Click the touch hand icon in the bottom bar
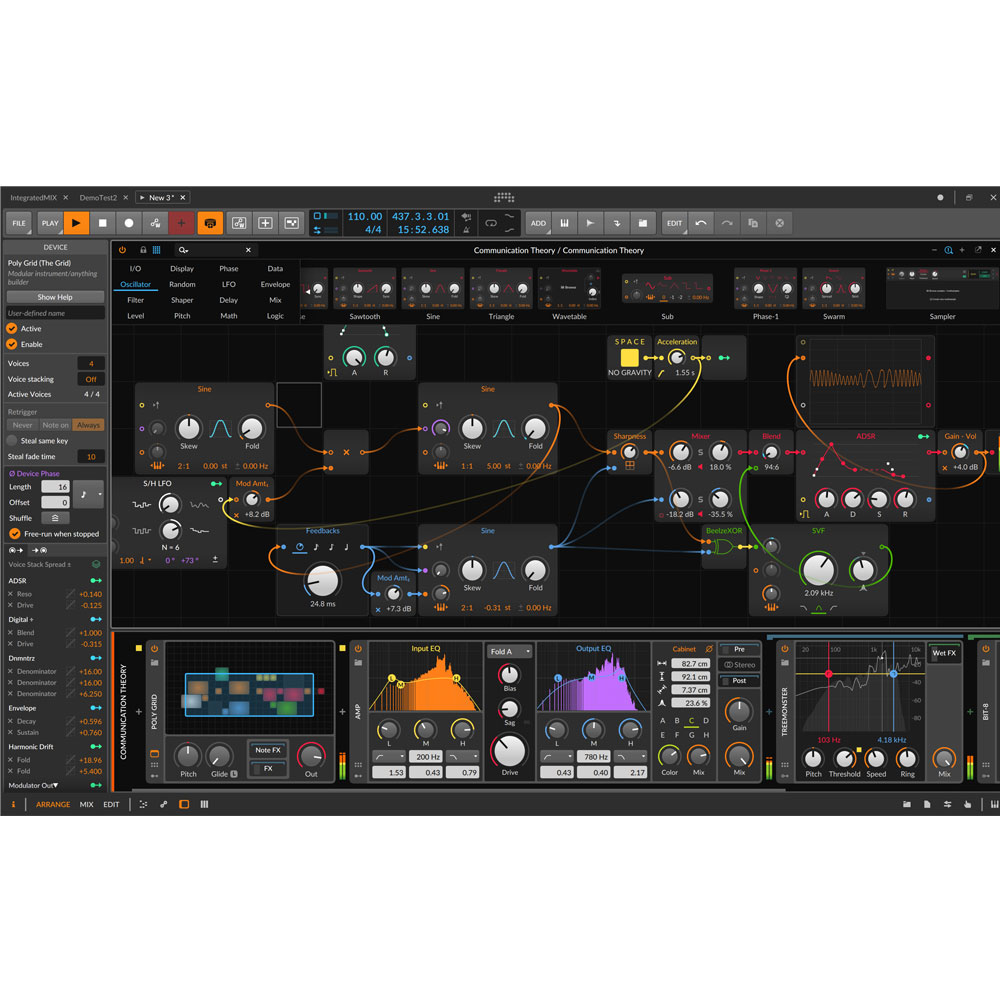Screen dimensions: 1000x1000 (x=967, y=804)
